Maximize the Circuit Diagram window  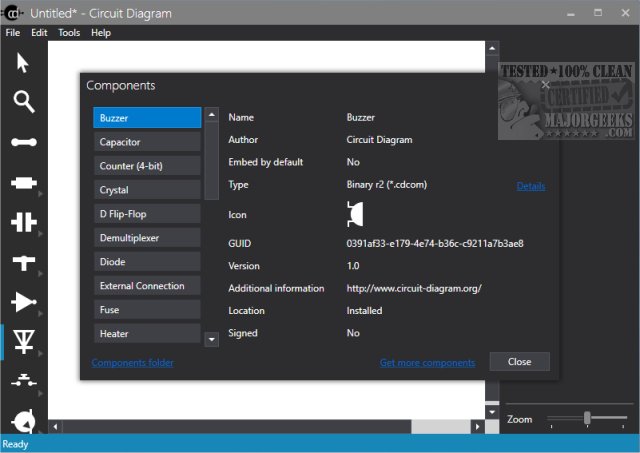coord(598,13)
